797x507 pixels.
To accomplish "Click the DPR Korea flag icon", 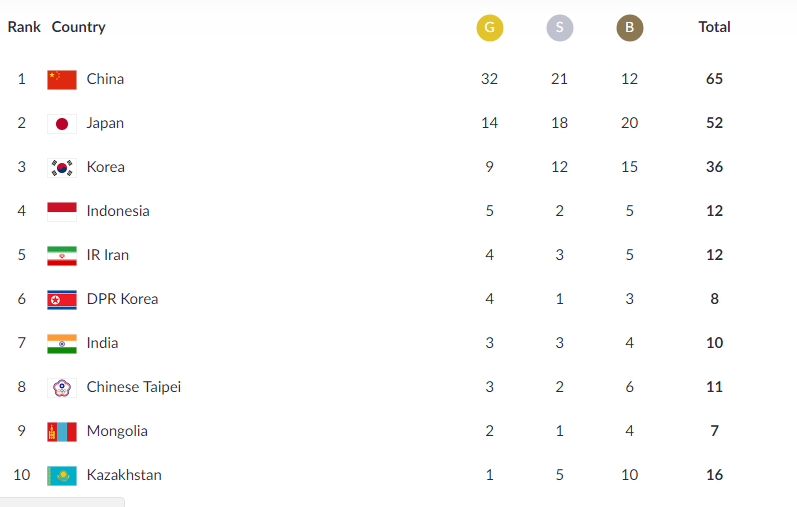I will pyautogui.click(x=61, y=299).
